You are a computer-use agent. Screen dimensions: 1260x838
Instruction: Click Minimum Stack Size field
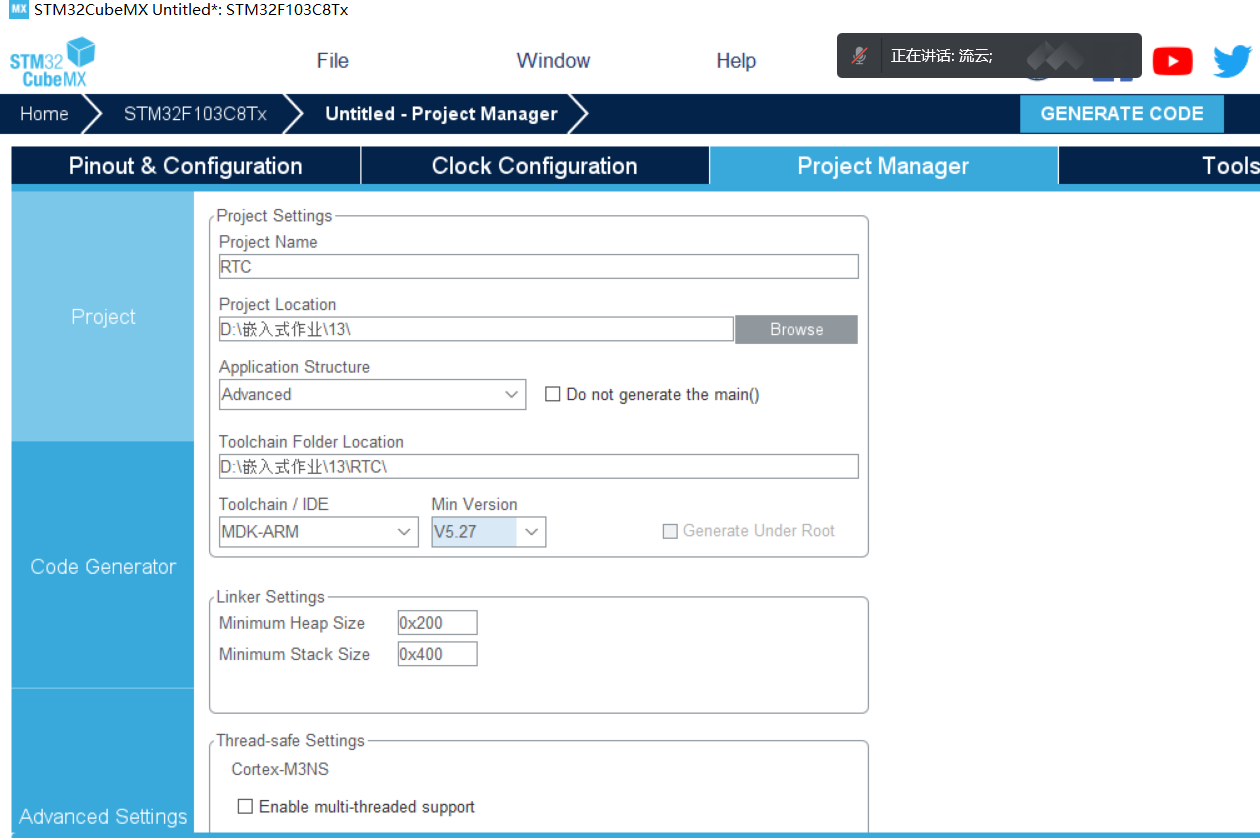click(x=437, y=654)
